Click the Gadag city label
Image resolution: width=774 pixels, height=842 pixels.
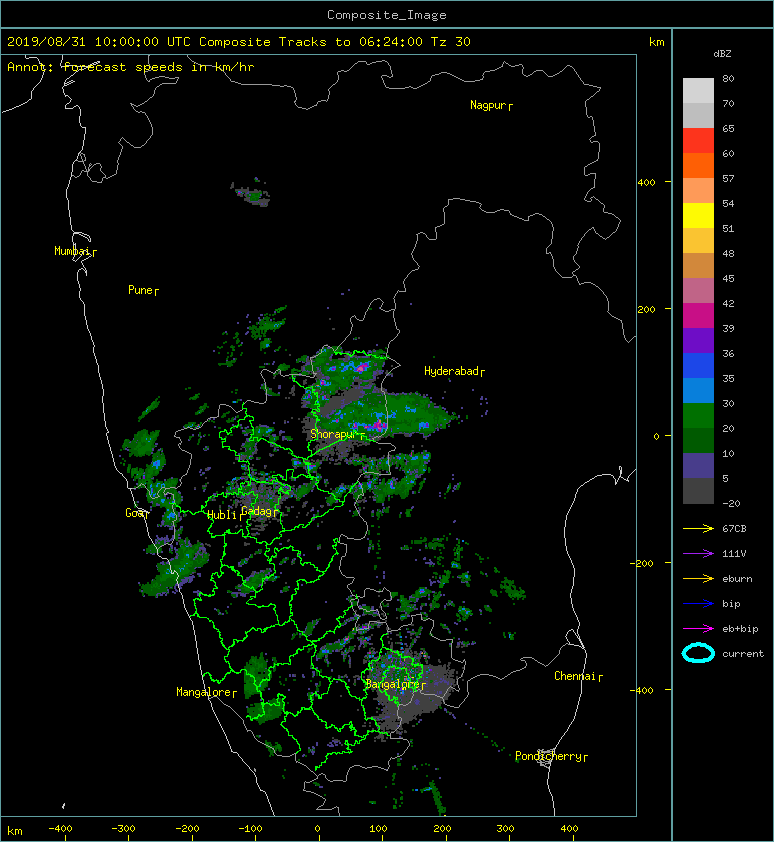tap(256, 511)
